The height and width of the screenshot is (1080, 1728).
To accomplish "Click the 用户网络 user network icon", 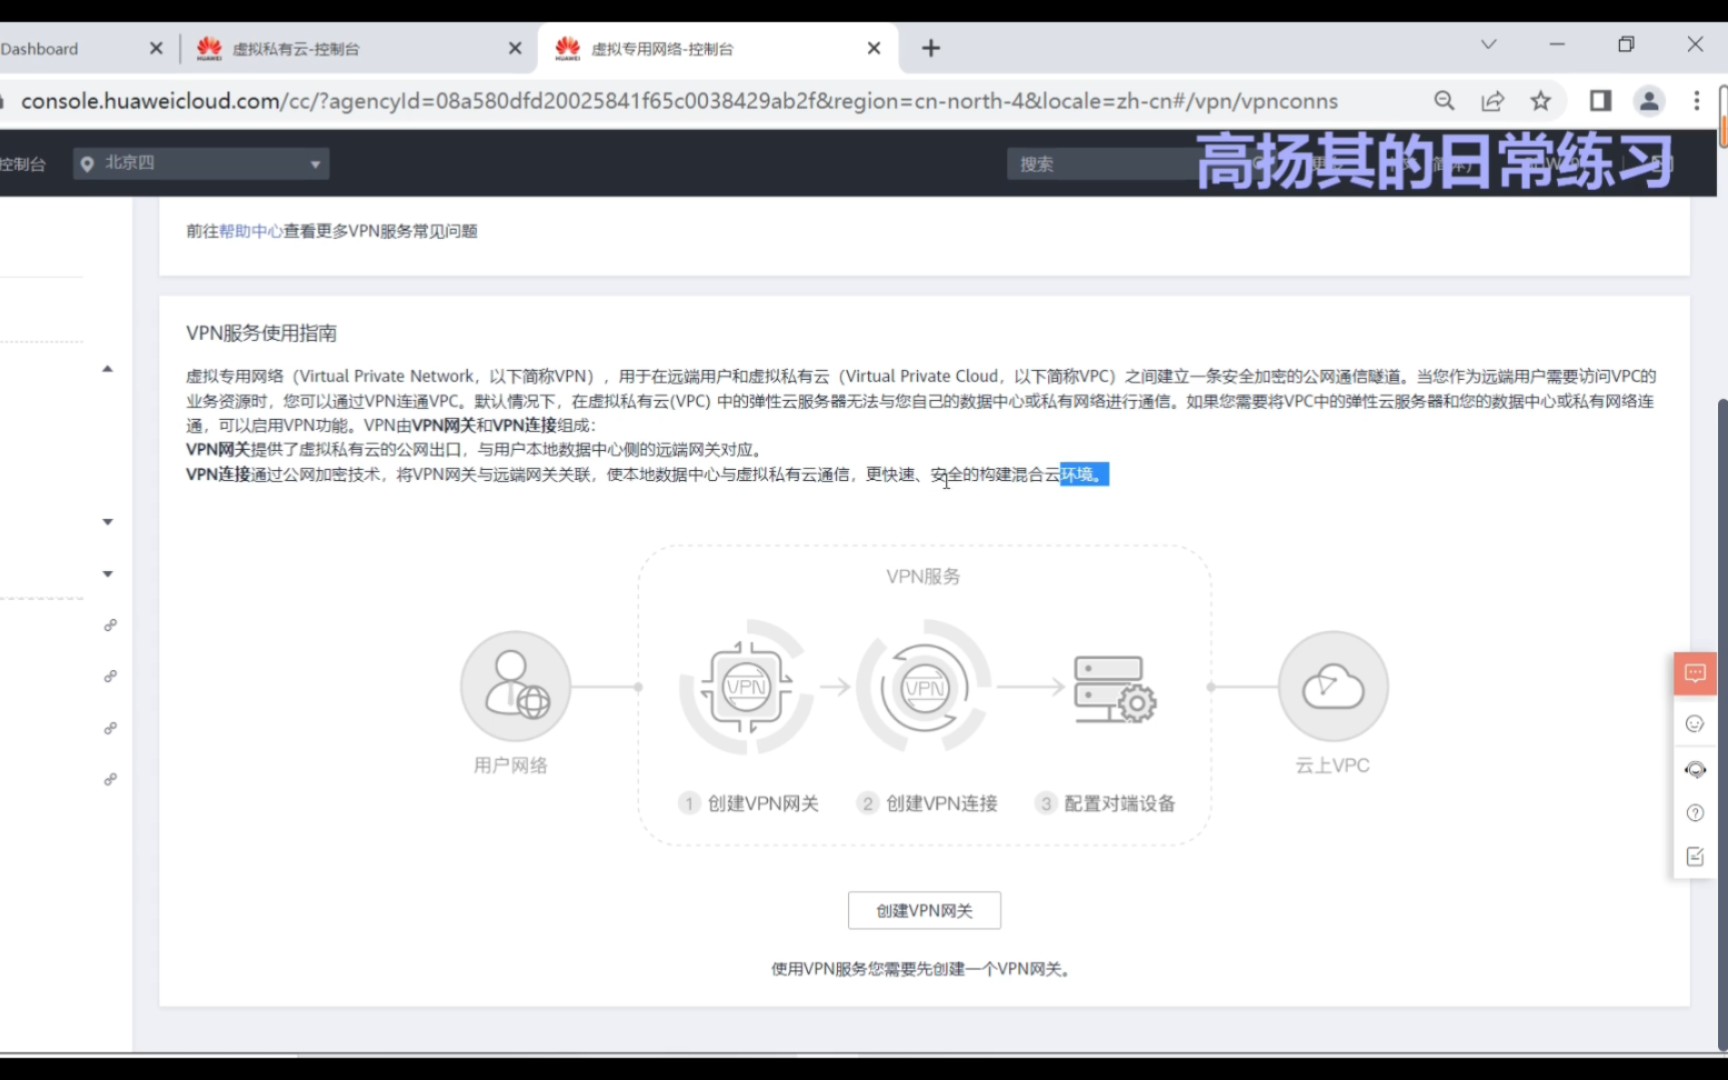I will point(515,686).
